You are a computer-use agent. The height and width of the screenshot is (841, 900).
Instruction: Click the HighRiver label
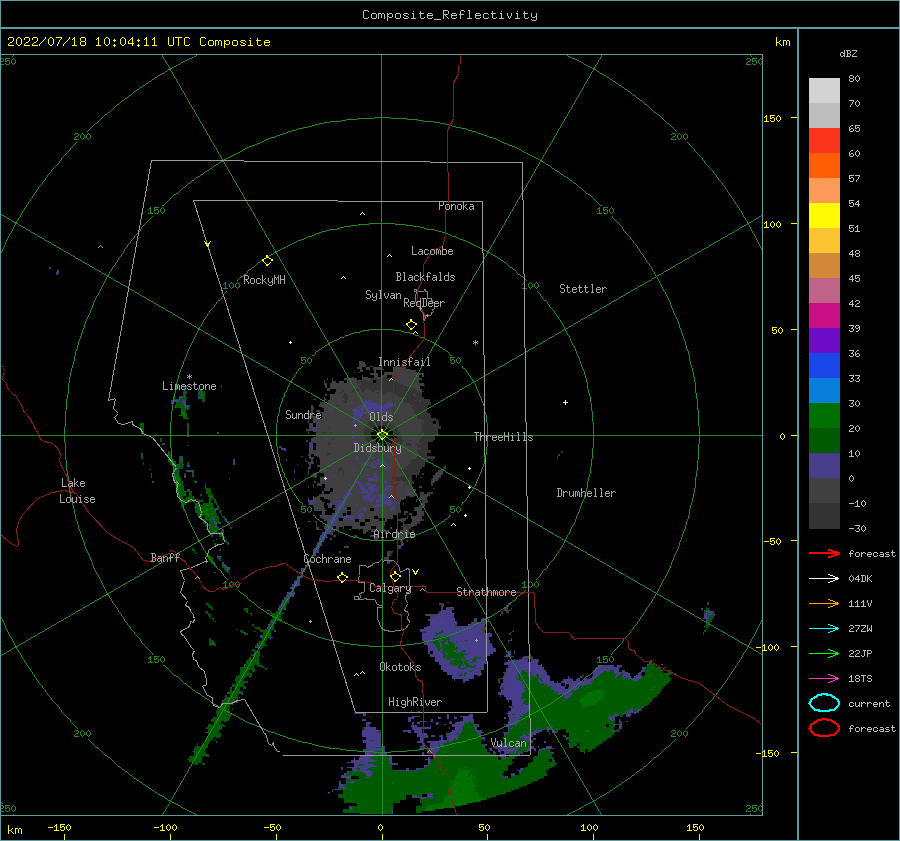pyautogui.click(x=415, y=702)
